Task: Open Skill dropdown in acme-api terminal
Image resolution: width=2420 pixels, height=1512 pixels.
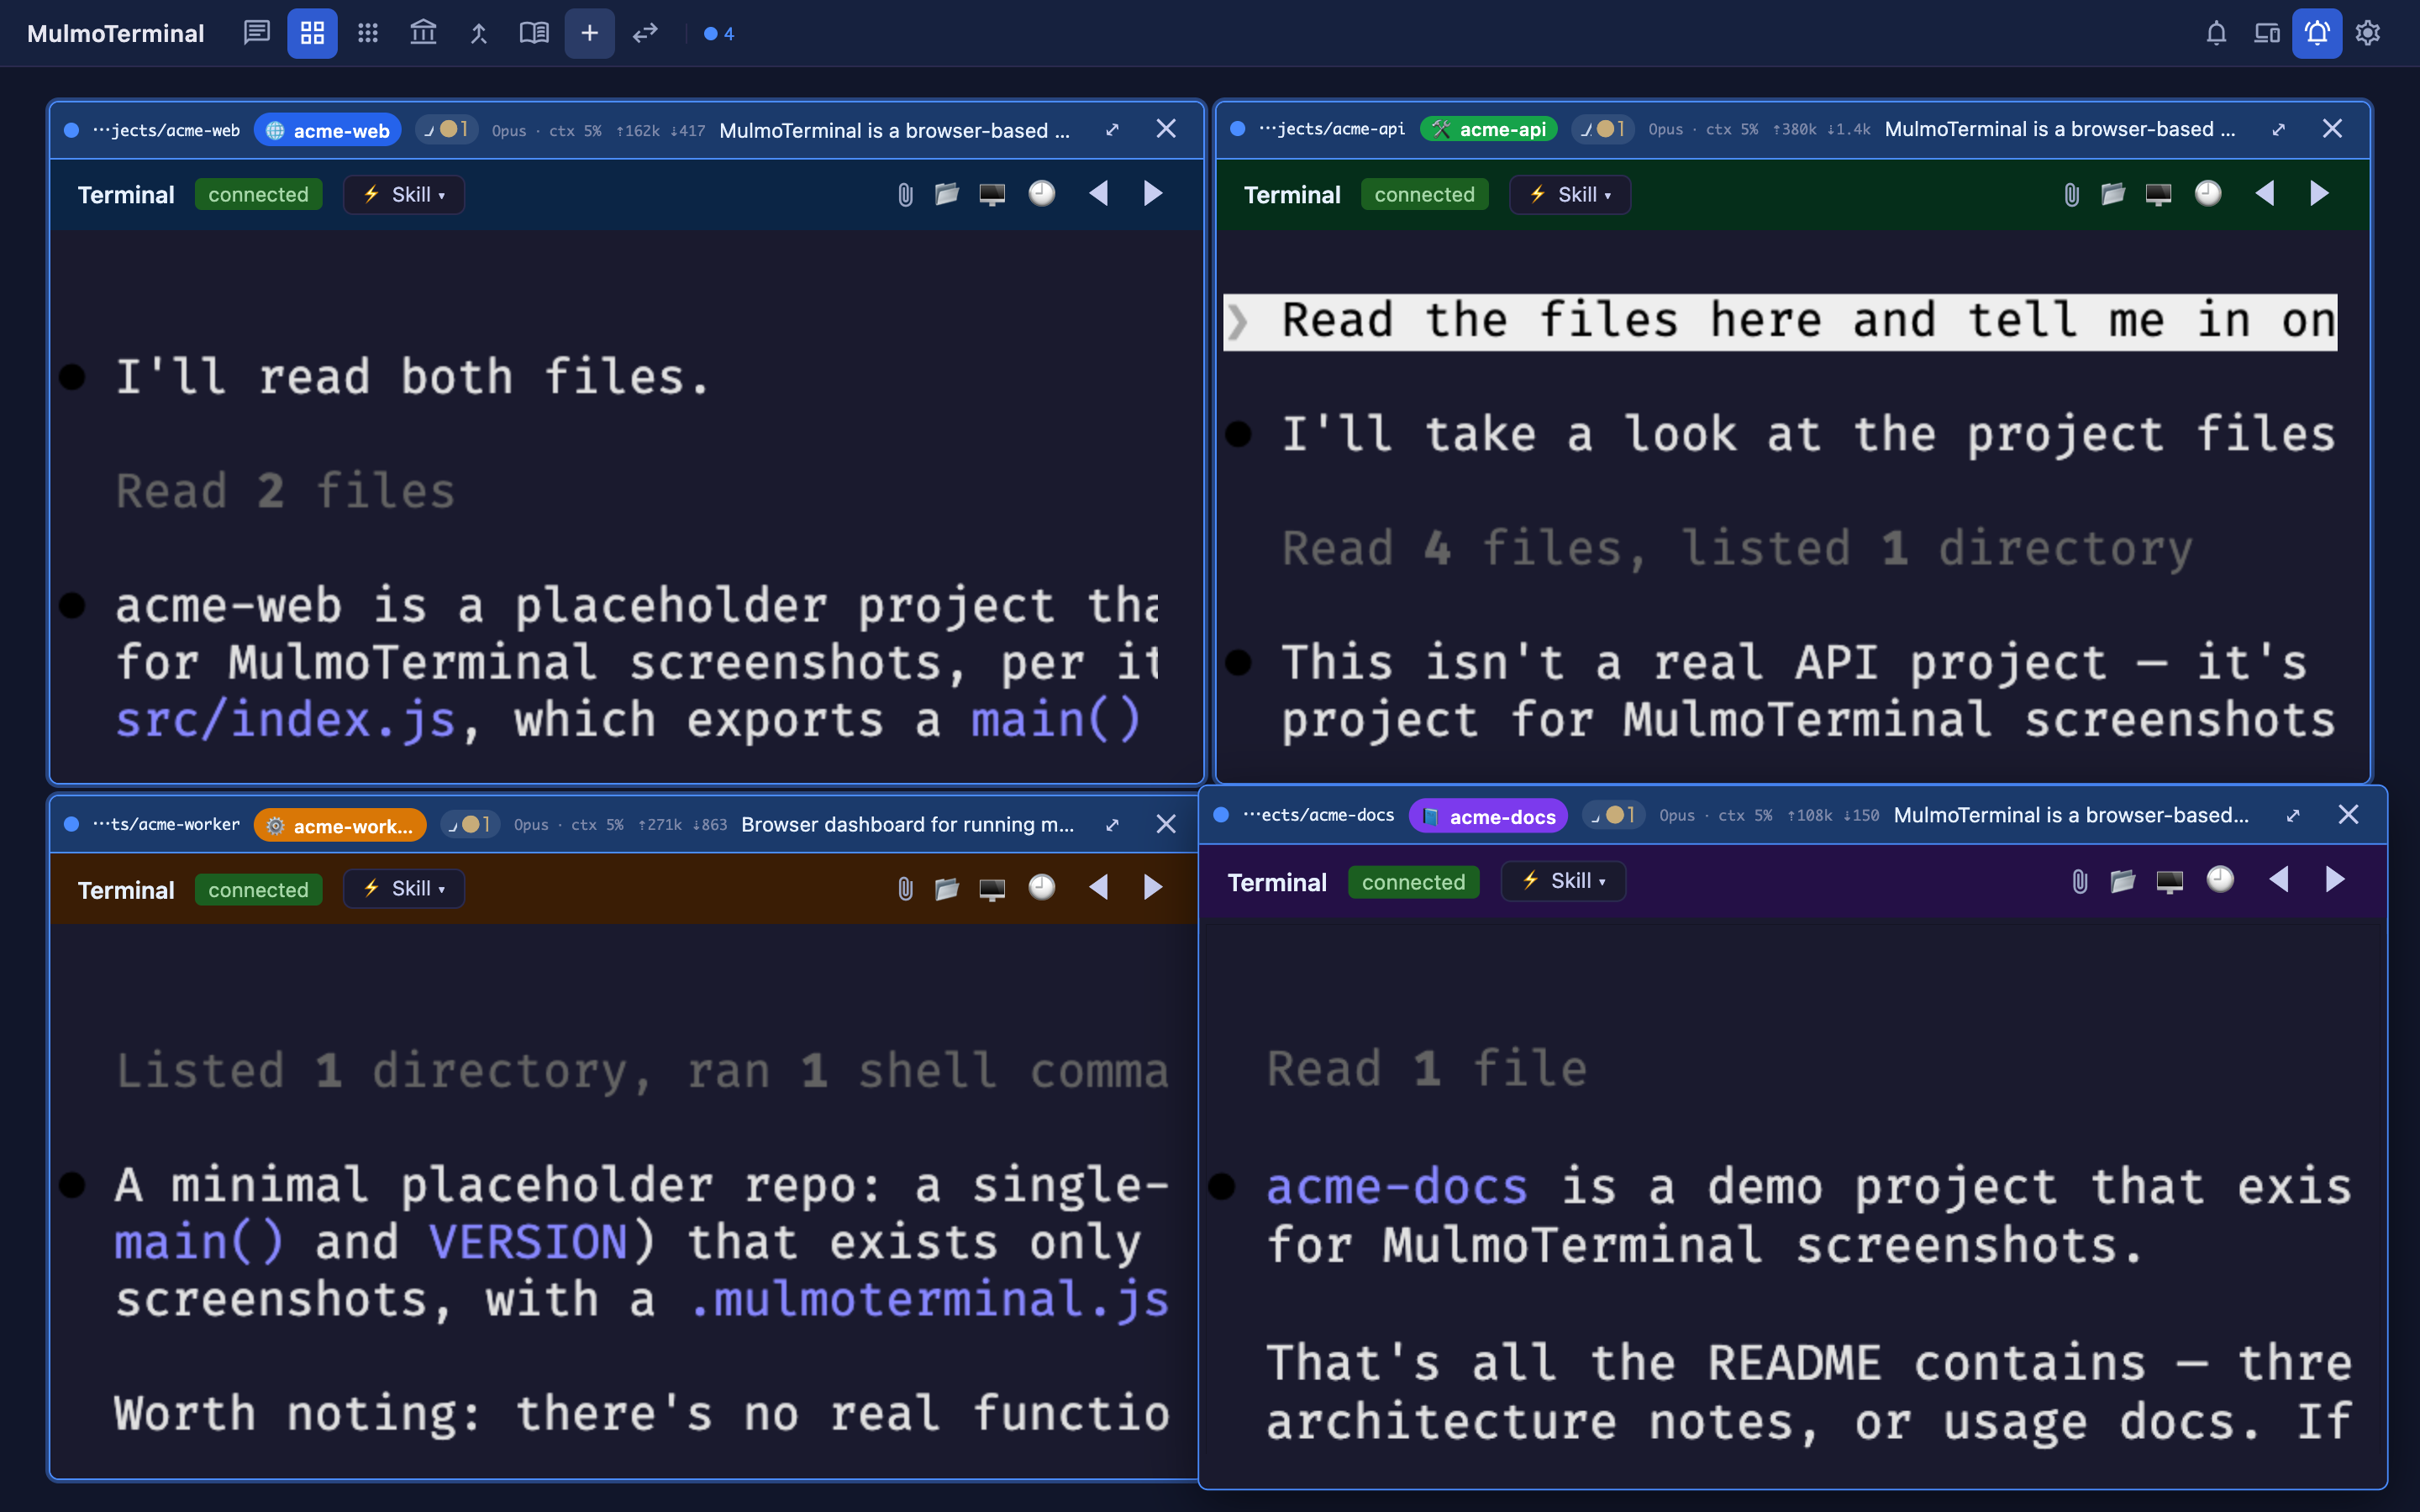Action: coord(1570,194)
